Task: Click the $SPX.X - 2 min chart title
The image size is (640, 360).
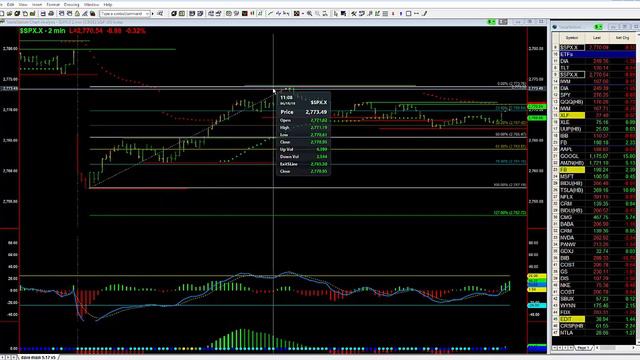Action: point(42,31)
